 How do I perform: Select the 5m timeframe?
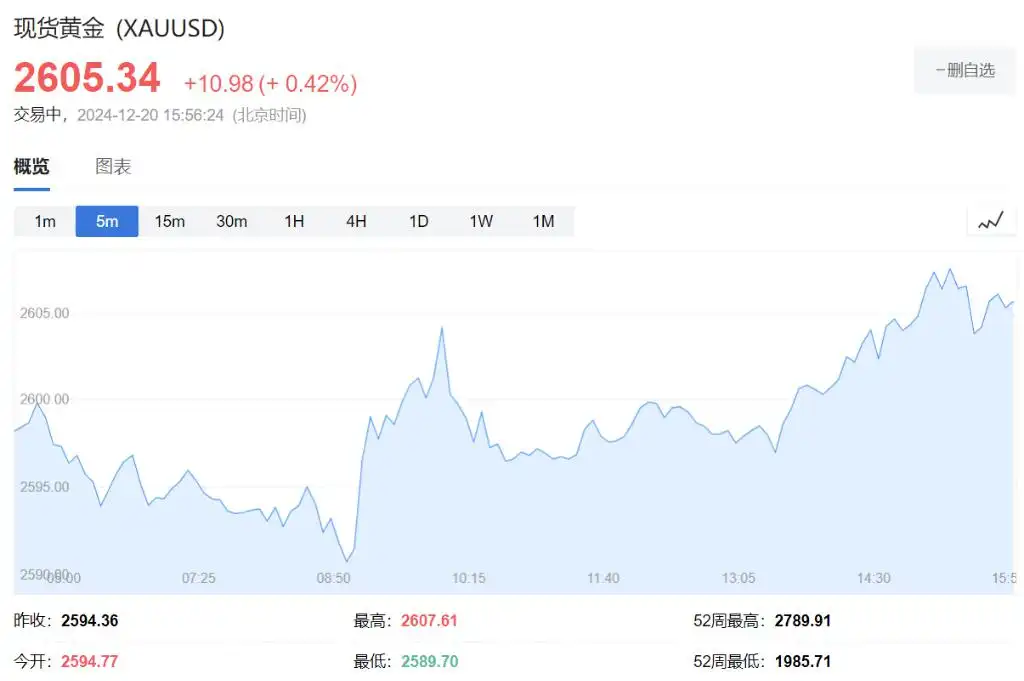point(107,221)
